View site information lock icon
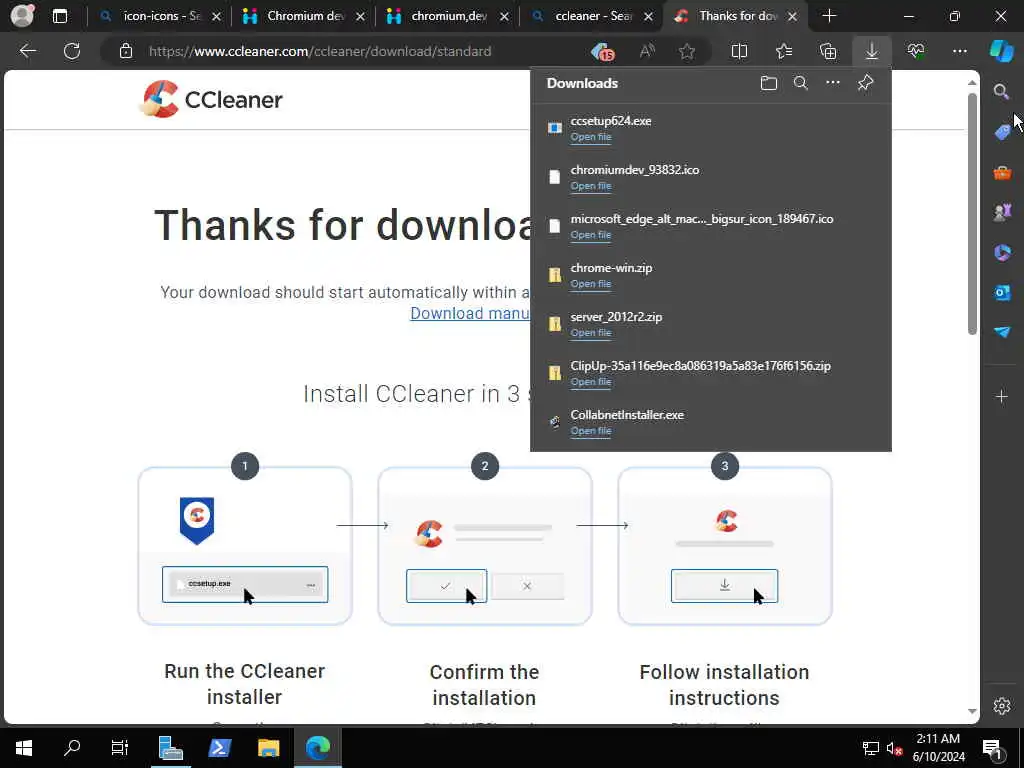This screenshot has height=768, width=1024. point(126,51)
